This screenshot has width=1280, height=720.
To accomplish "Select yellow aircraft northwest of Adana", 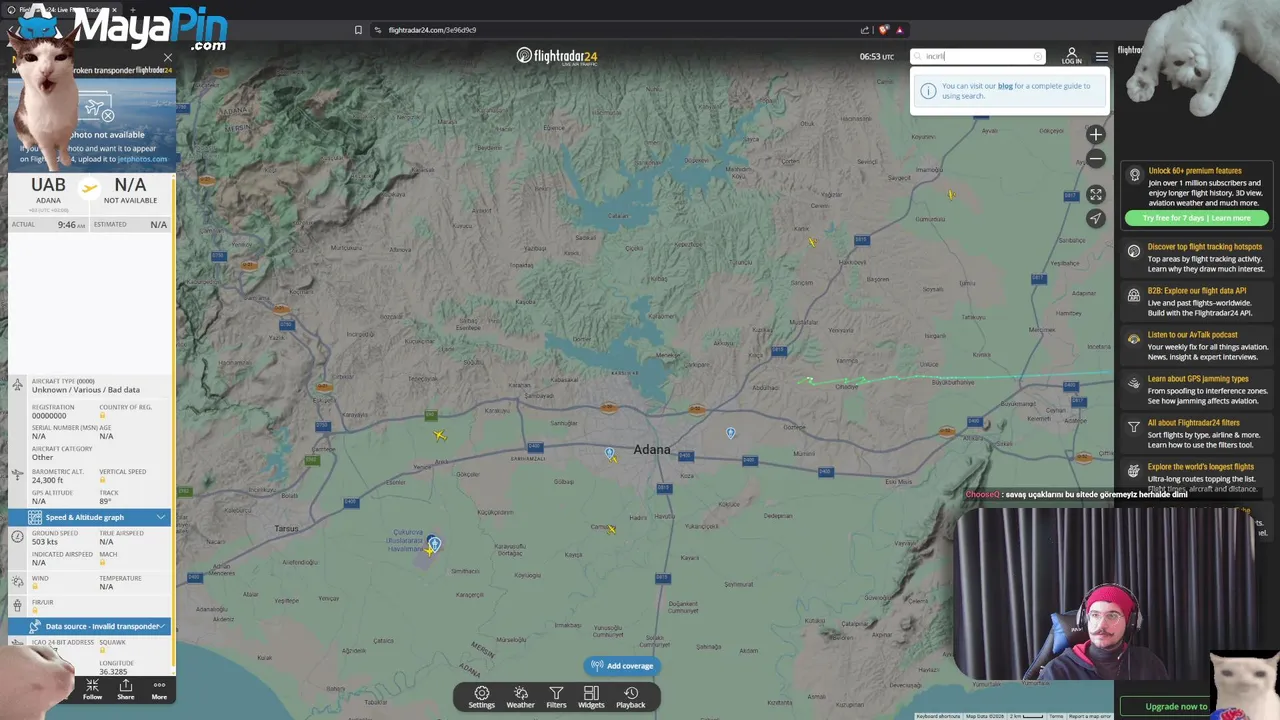I will click(440, 435).
